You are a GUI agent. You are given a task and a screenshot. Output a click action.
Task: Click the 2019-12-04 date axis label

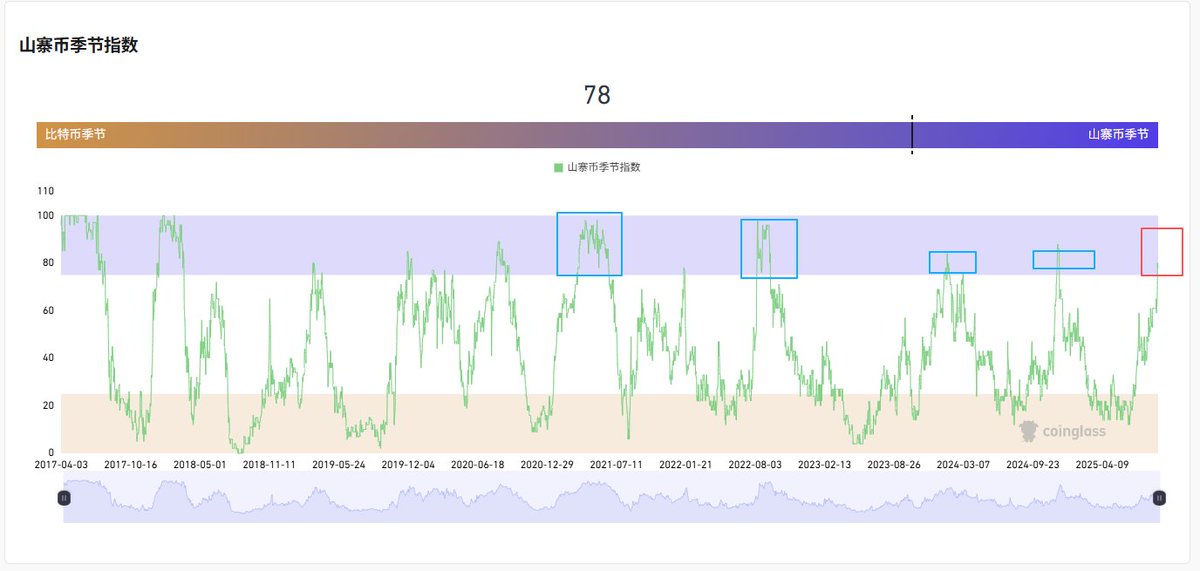[408, 465]
